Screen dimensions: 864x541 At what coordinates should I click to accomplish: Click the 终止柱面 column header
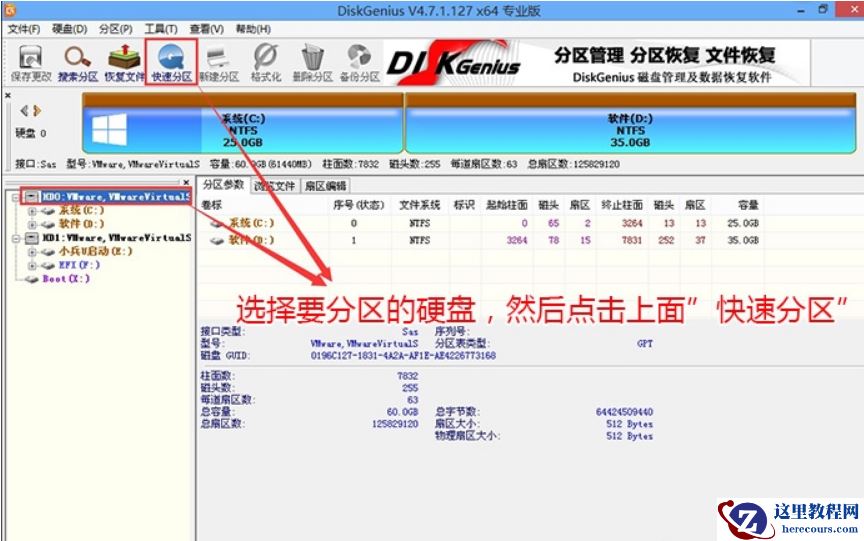pos(622,205)
